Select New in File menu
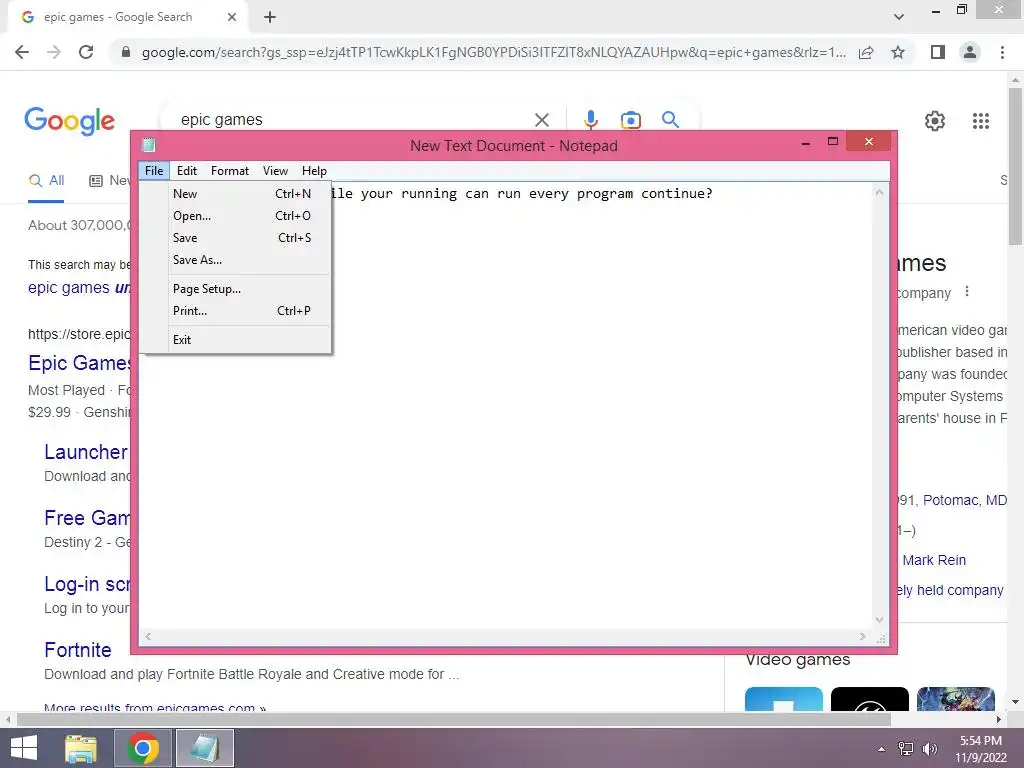The height and width of the screenshot is (768, 1024). [235, 193]
